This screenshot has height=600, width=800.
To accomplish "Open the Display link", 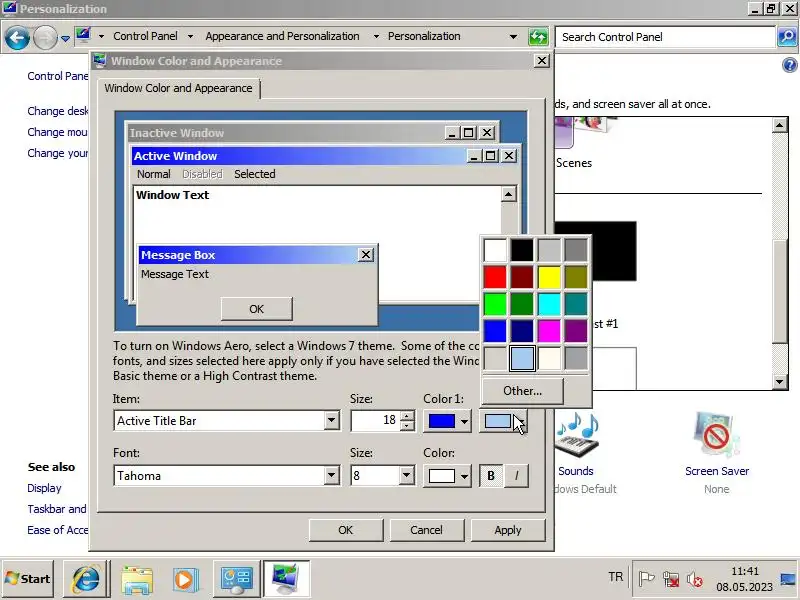I will pos(44,488).
